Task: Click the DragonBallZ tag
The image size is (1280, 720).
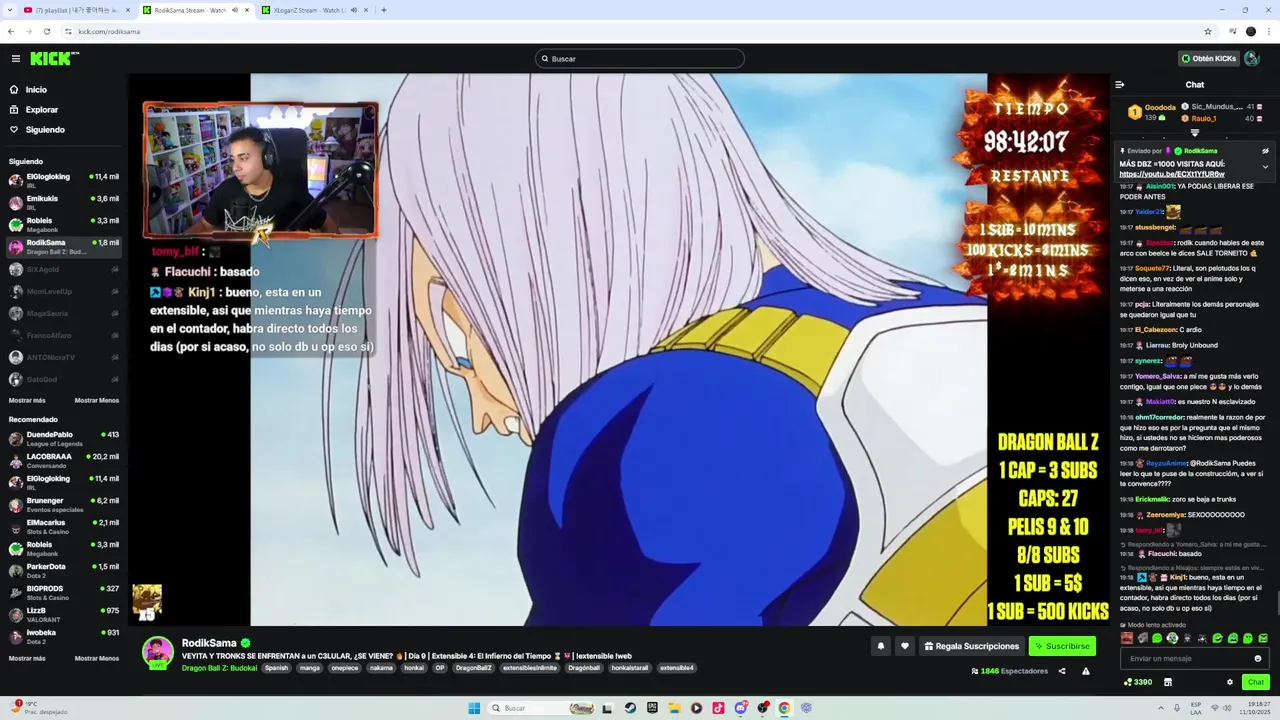Action: 474,668
